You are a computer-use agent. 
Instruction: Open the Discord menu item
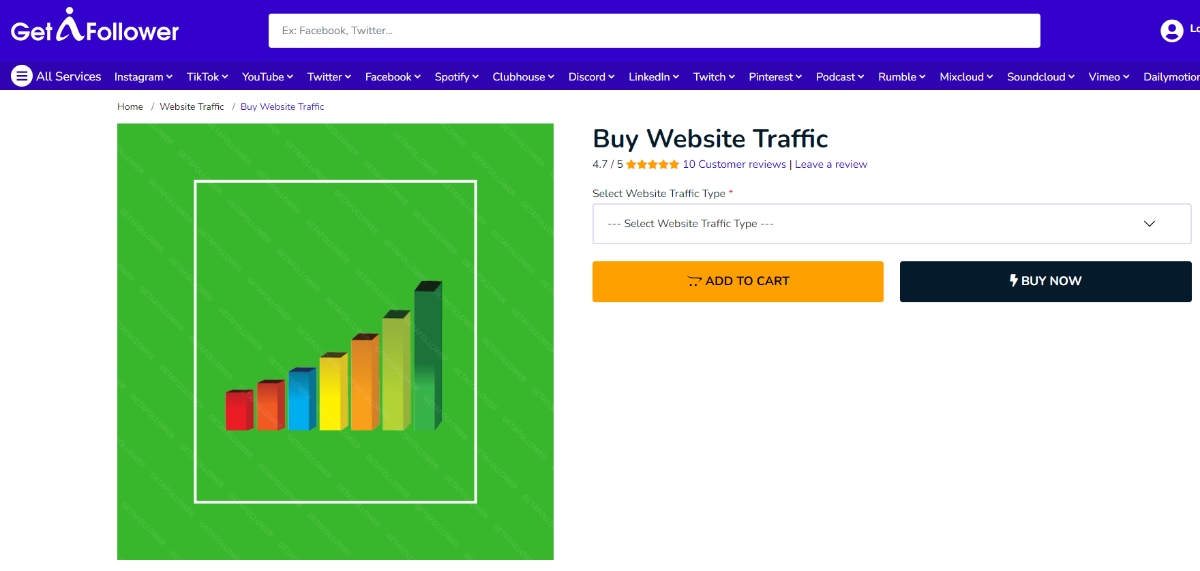click(591, 77)
